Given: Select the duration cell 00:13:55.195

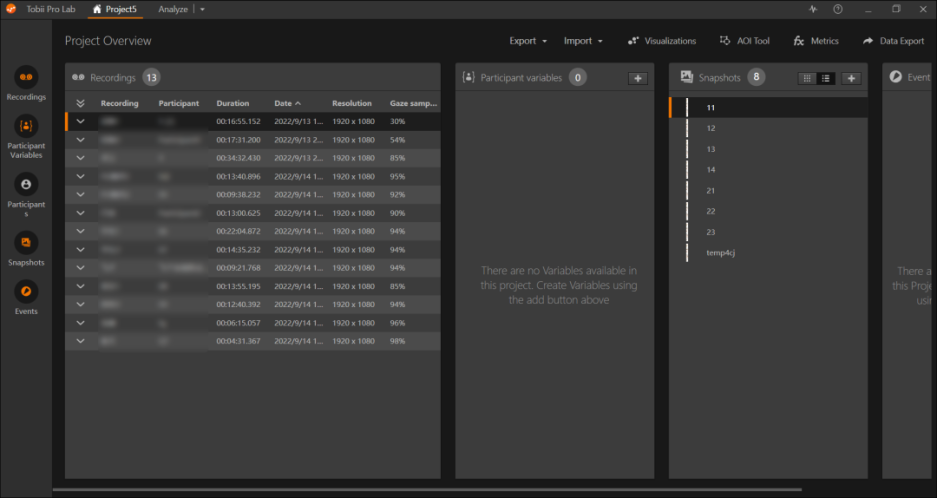Looking at the screenshot, I should (x=238, y=286).
